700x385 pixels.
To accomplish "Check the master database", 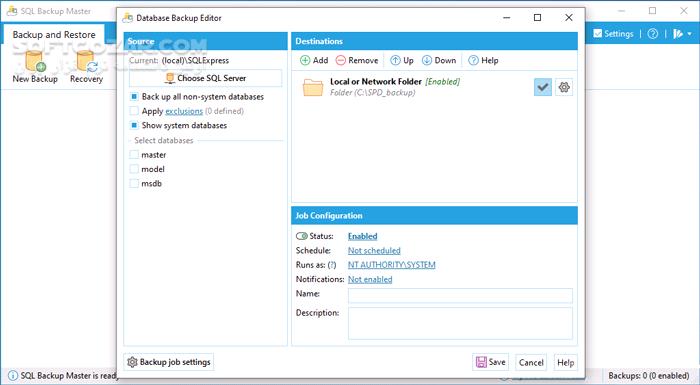I will pos(134,155).
